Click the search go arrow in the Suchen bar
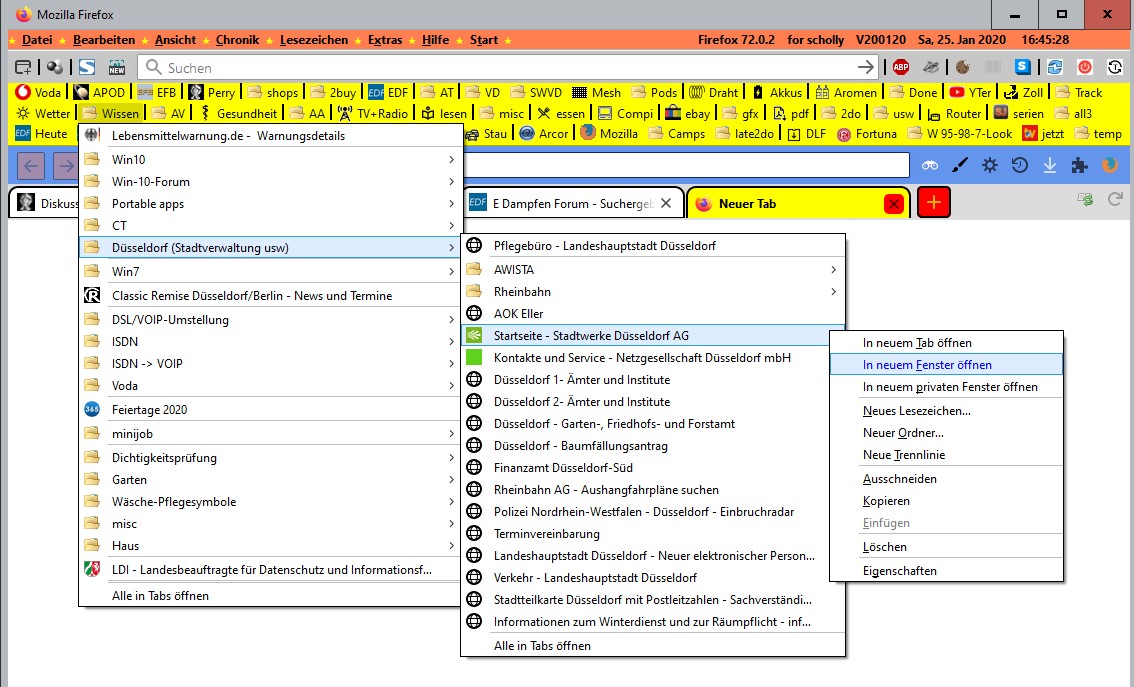 click(x=866, y=67)
